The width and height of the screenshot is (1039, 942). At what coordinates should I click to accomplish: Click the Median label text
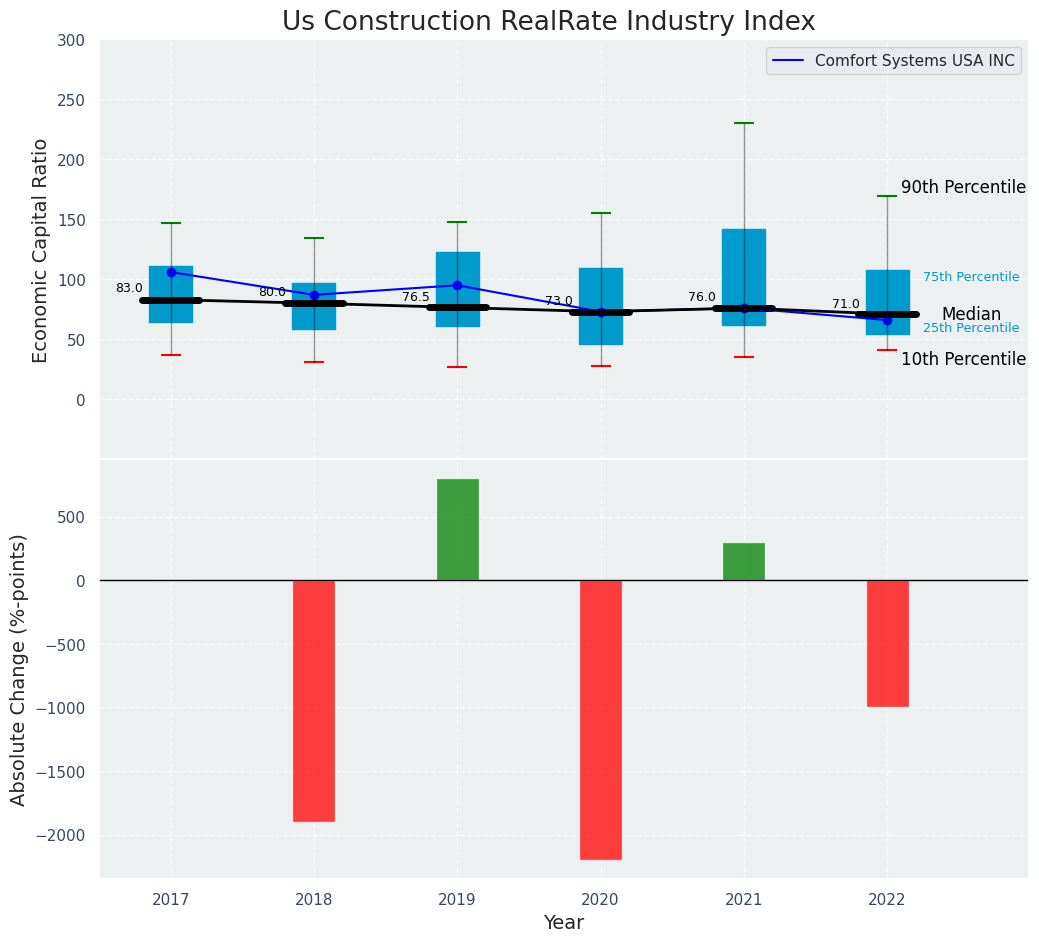[971, 314]
